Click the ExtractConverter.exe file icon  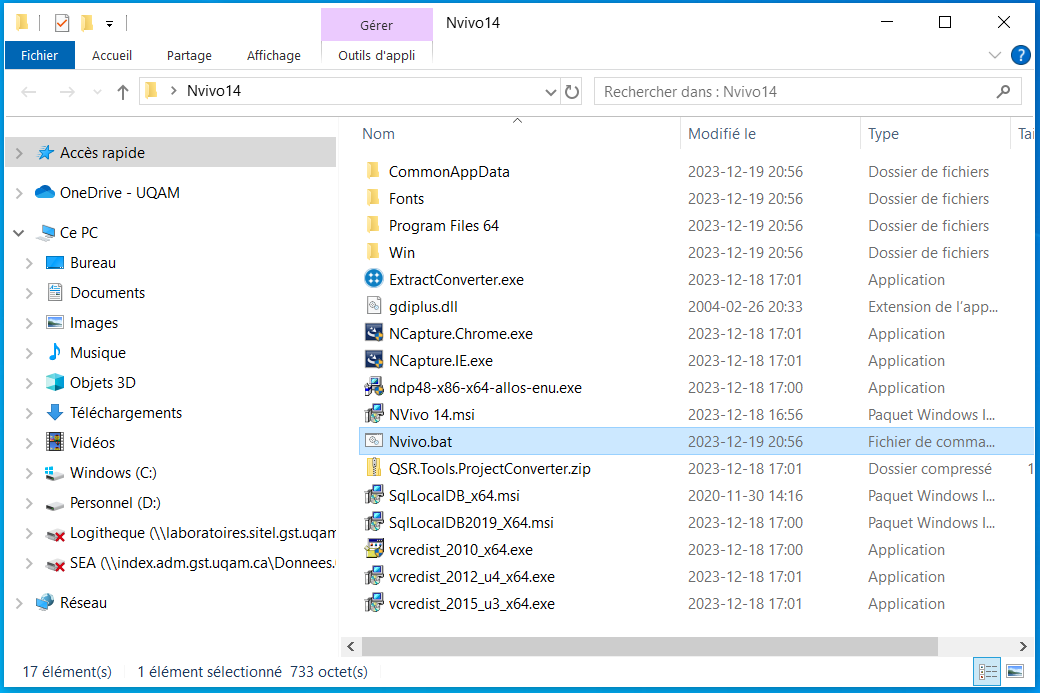pyautogui.click(x=374, y=280)
